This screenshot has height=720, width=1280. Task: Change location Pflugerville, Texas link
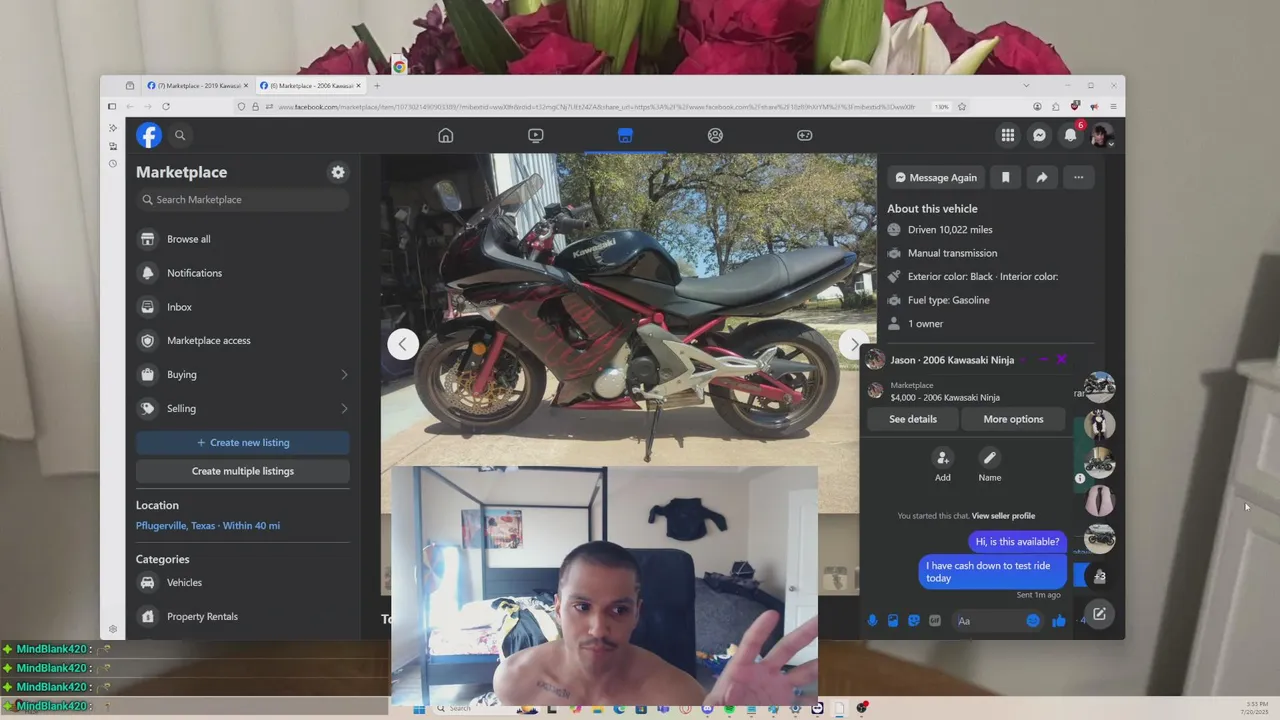coord(208,525)
